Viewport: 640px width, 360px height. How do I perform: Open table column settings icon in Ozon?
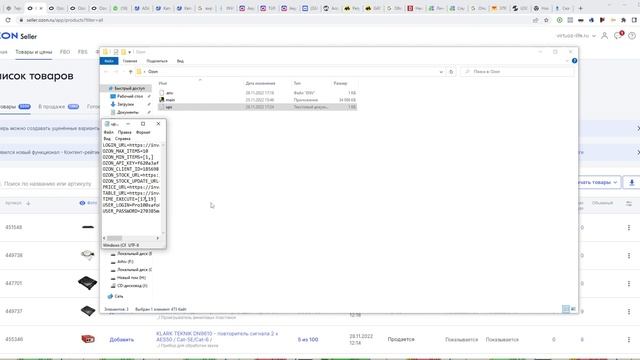(x=629, y=203)
